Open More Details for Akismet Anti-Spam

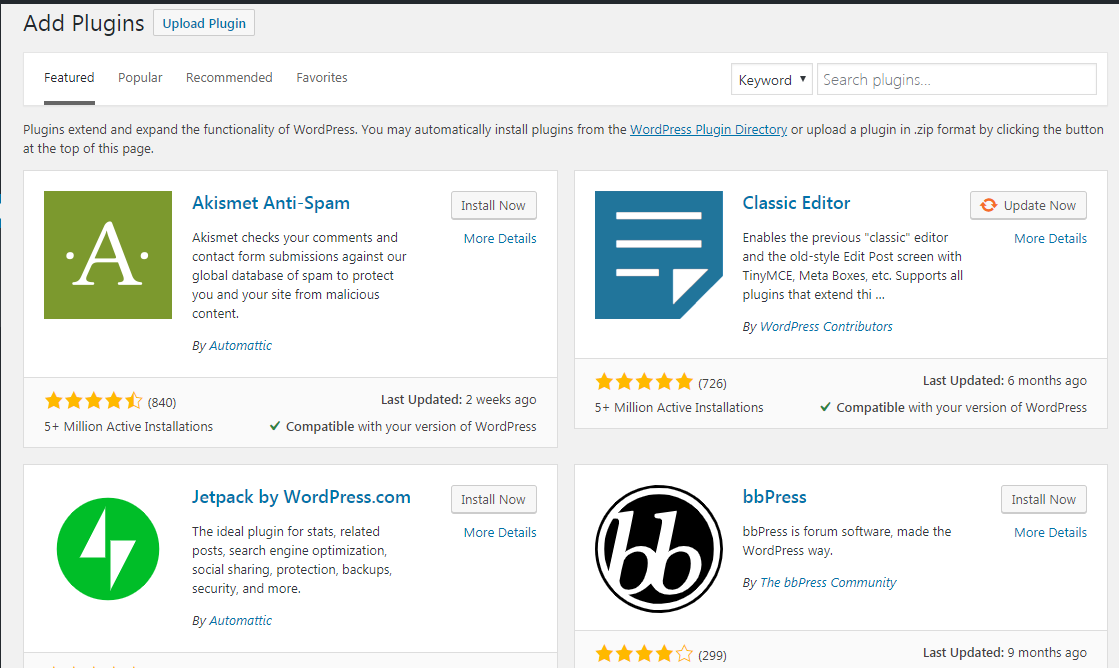tap(500, 238)
